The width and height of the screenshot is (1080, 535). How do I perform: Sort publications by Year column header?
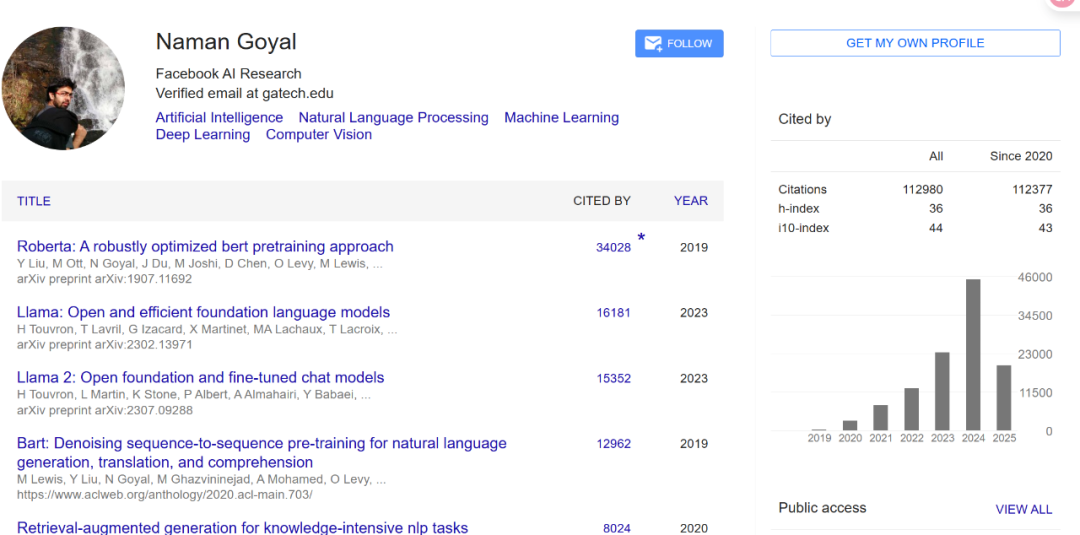[690, 201]
